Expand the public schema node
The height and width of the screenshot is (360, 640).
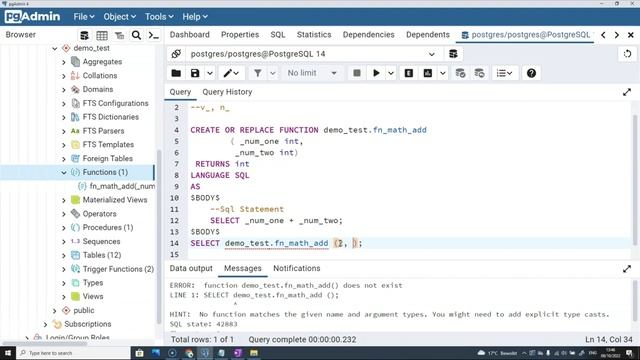pyautogui.click(x=54, y=311)
